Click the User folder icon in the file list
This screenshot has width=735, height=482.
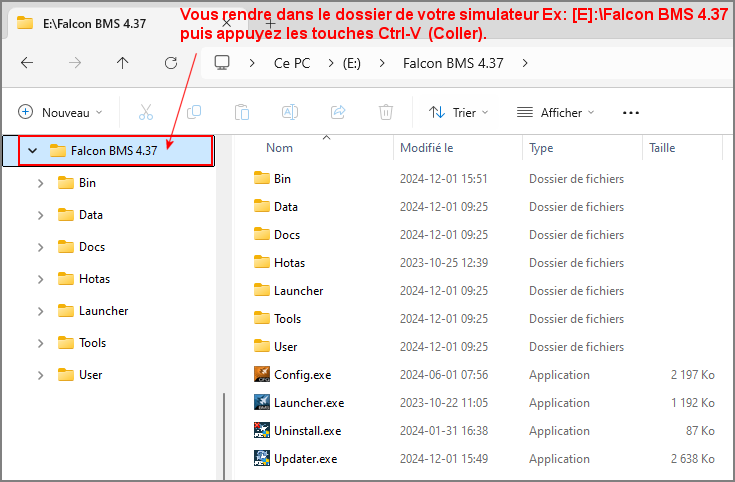click(x=262, y=346)
